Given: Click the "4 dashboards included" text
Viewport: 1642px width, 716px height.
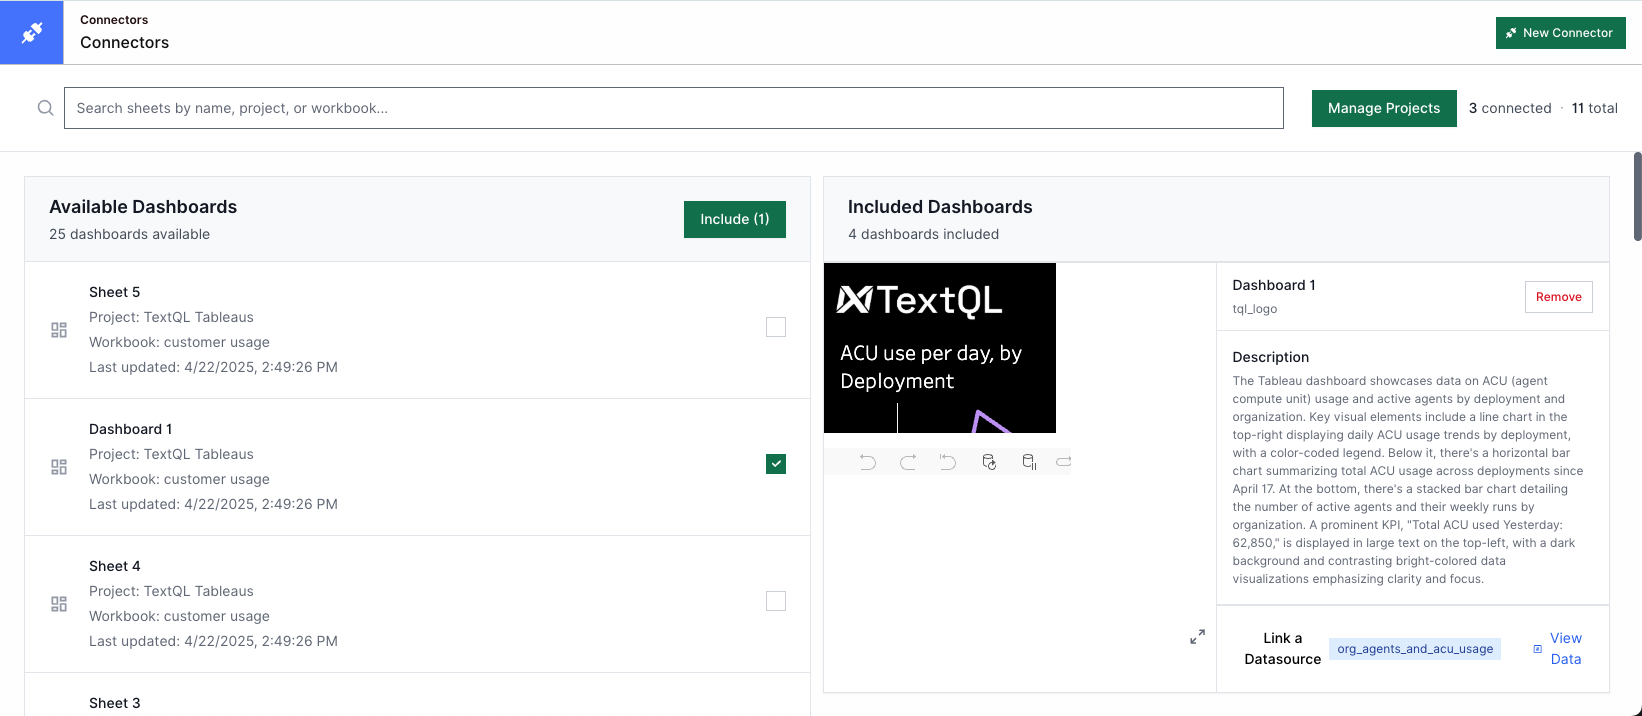Looking at the screenshot, I should coord(923,234).
